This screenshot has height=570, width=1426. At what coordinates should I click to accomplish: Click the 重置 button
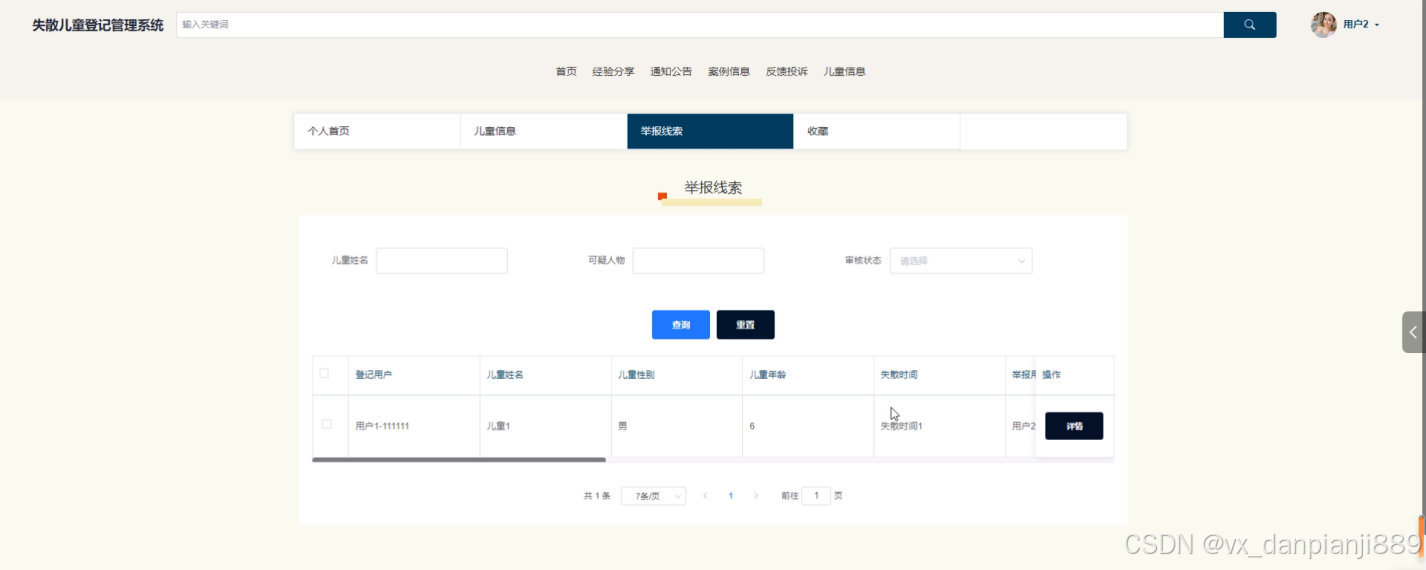(745, 325)
